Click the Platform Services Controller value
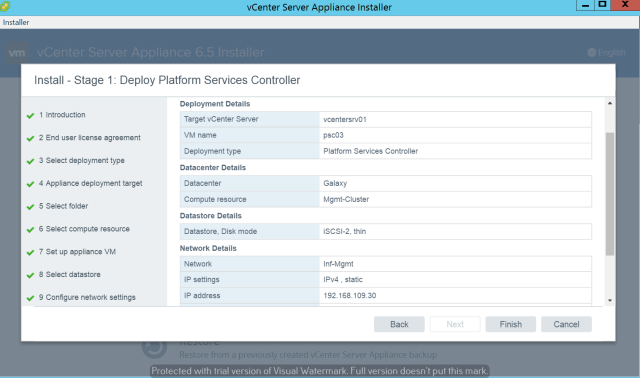This screenshot has height=378, width=640. tap(371, 151)
